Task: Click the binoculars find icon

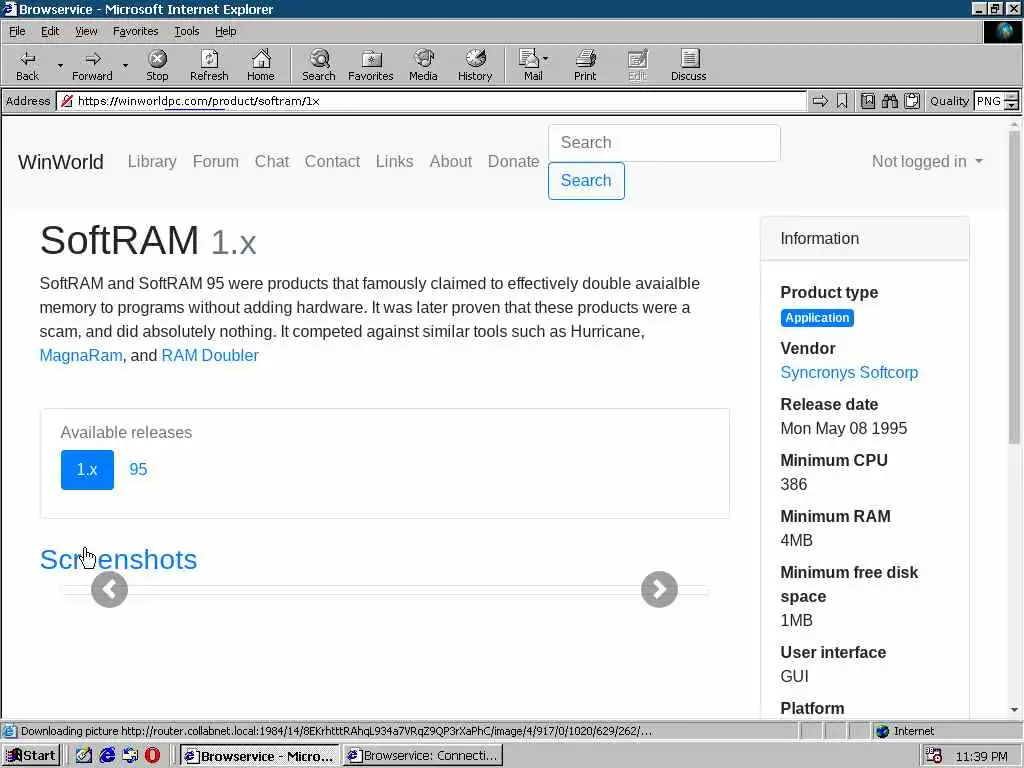Action: 889,101
